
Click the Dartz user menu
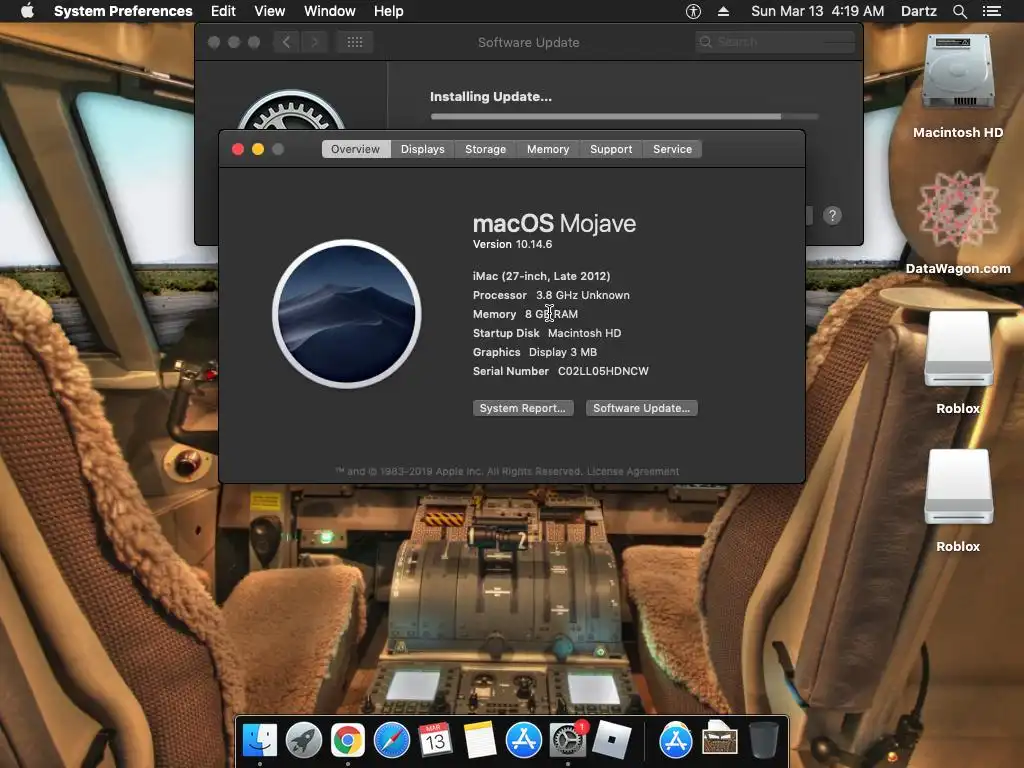(918, 11)
